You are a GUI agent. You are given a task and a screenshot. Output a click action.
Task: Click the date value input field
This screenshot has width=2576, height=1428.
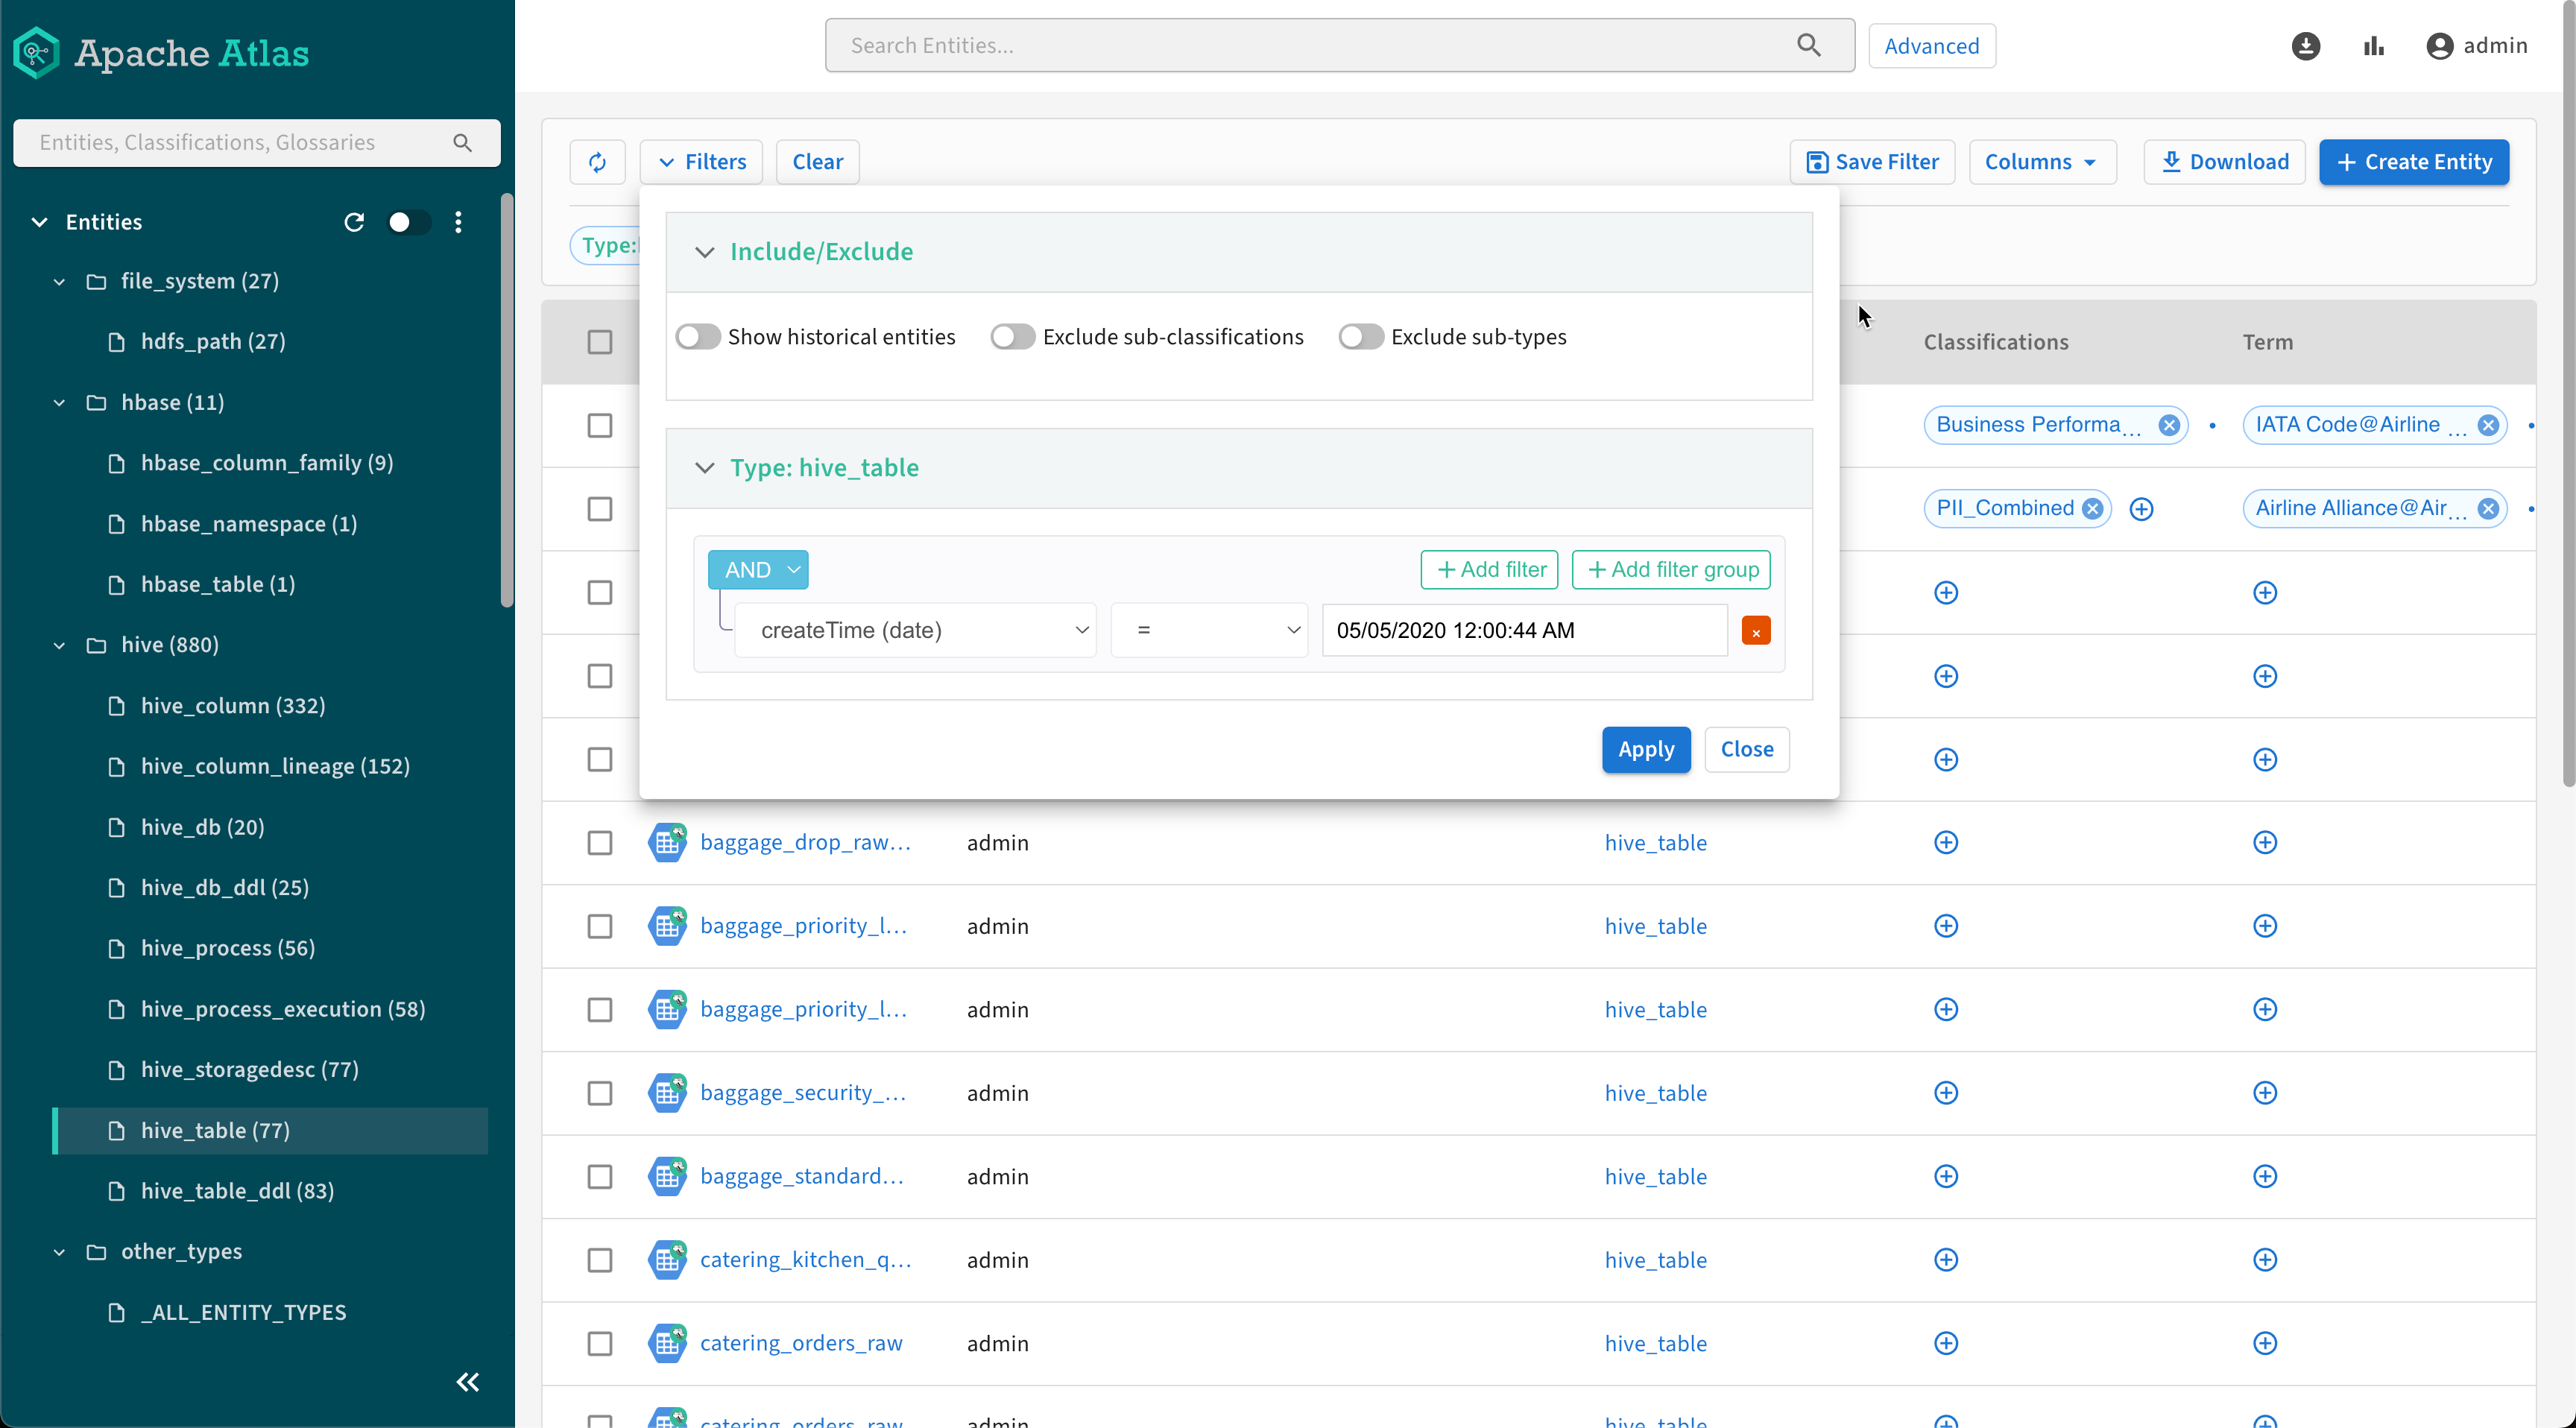coord(1523,631)
